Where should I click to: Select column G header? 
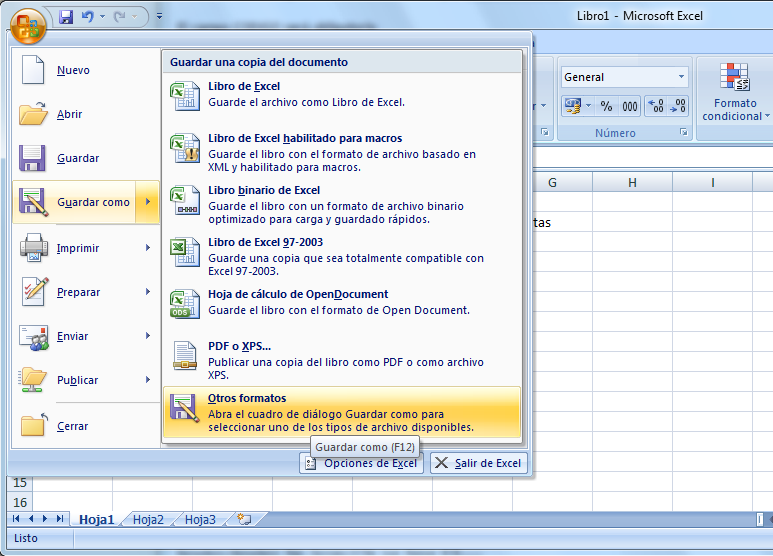click(552, 183)
